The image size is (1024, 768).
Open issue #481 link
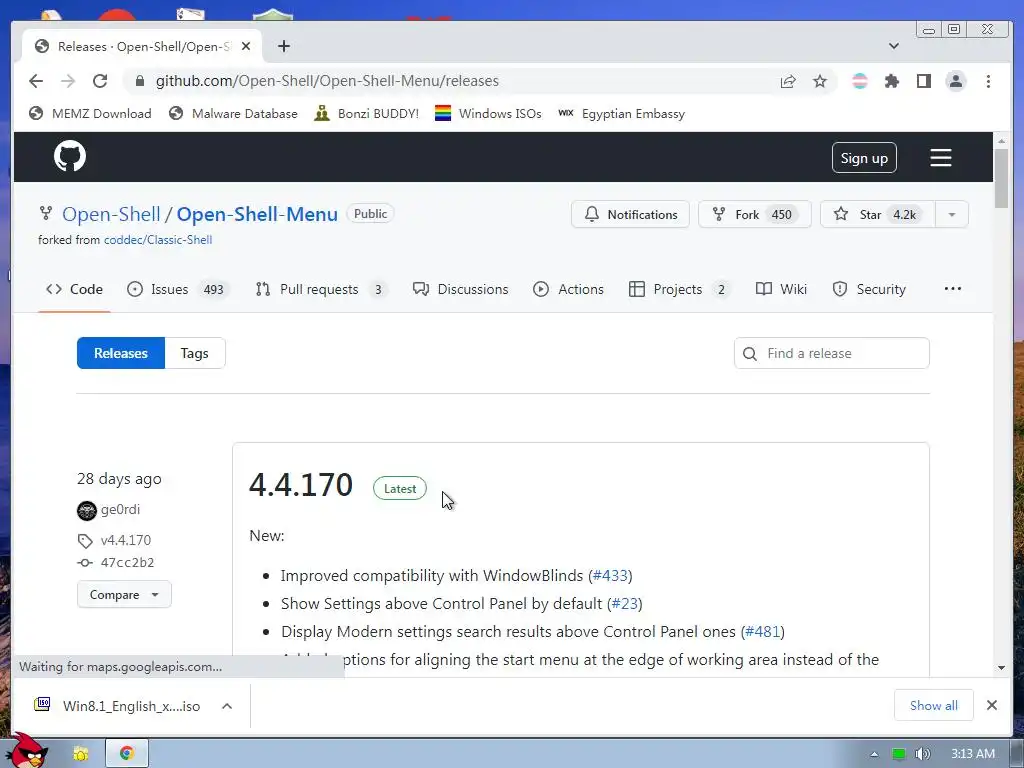(x=763, y=632)
